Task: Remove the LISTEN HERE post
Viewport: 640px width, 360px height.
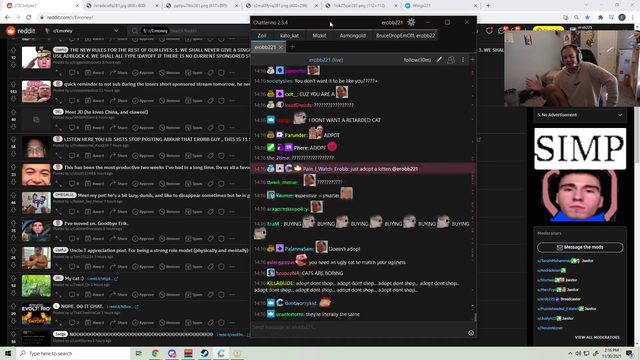Action: [x=169, y=156]
